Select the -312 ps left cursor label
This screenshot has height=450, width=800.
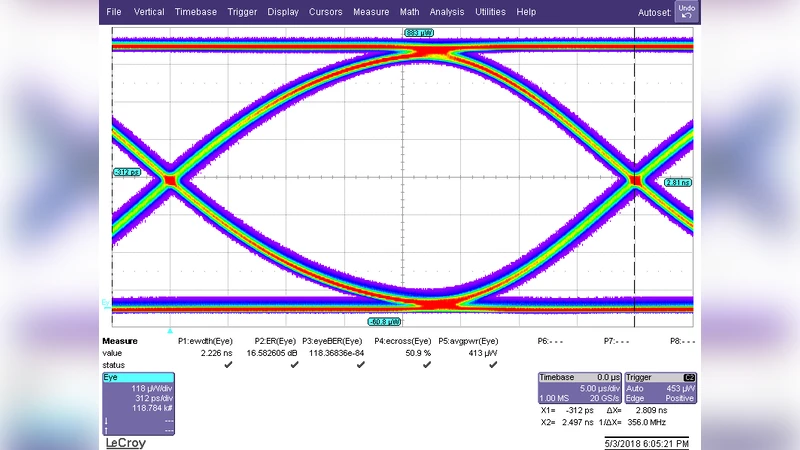[127, 173]
